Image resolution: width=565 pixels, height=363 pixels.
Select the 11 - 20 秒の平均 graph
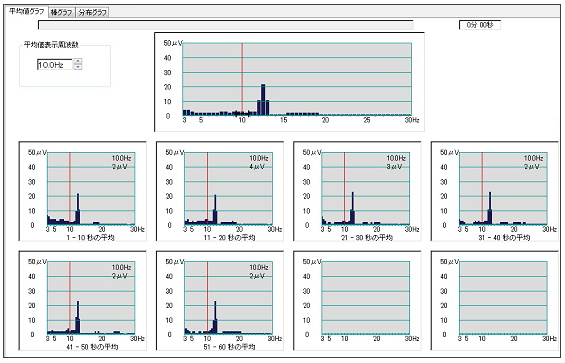click(x=220, y=191)
